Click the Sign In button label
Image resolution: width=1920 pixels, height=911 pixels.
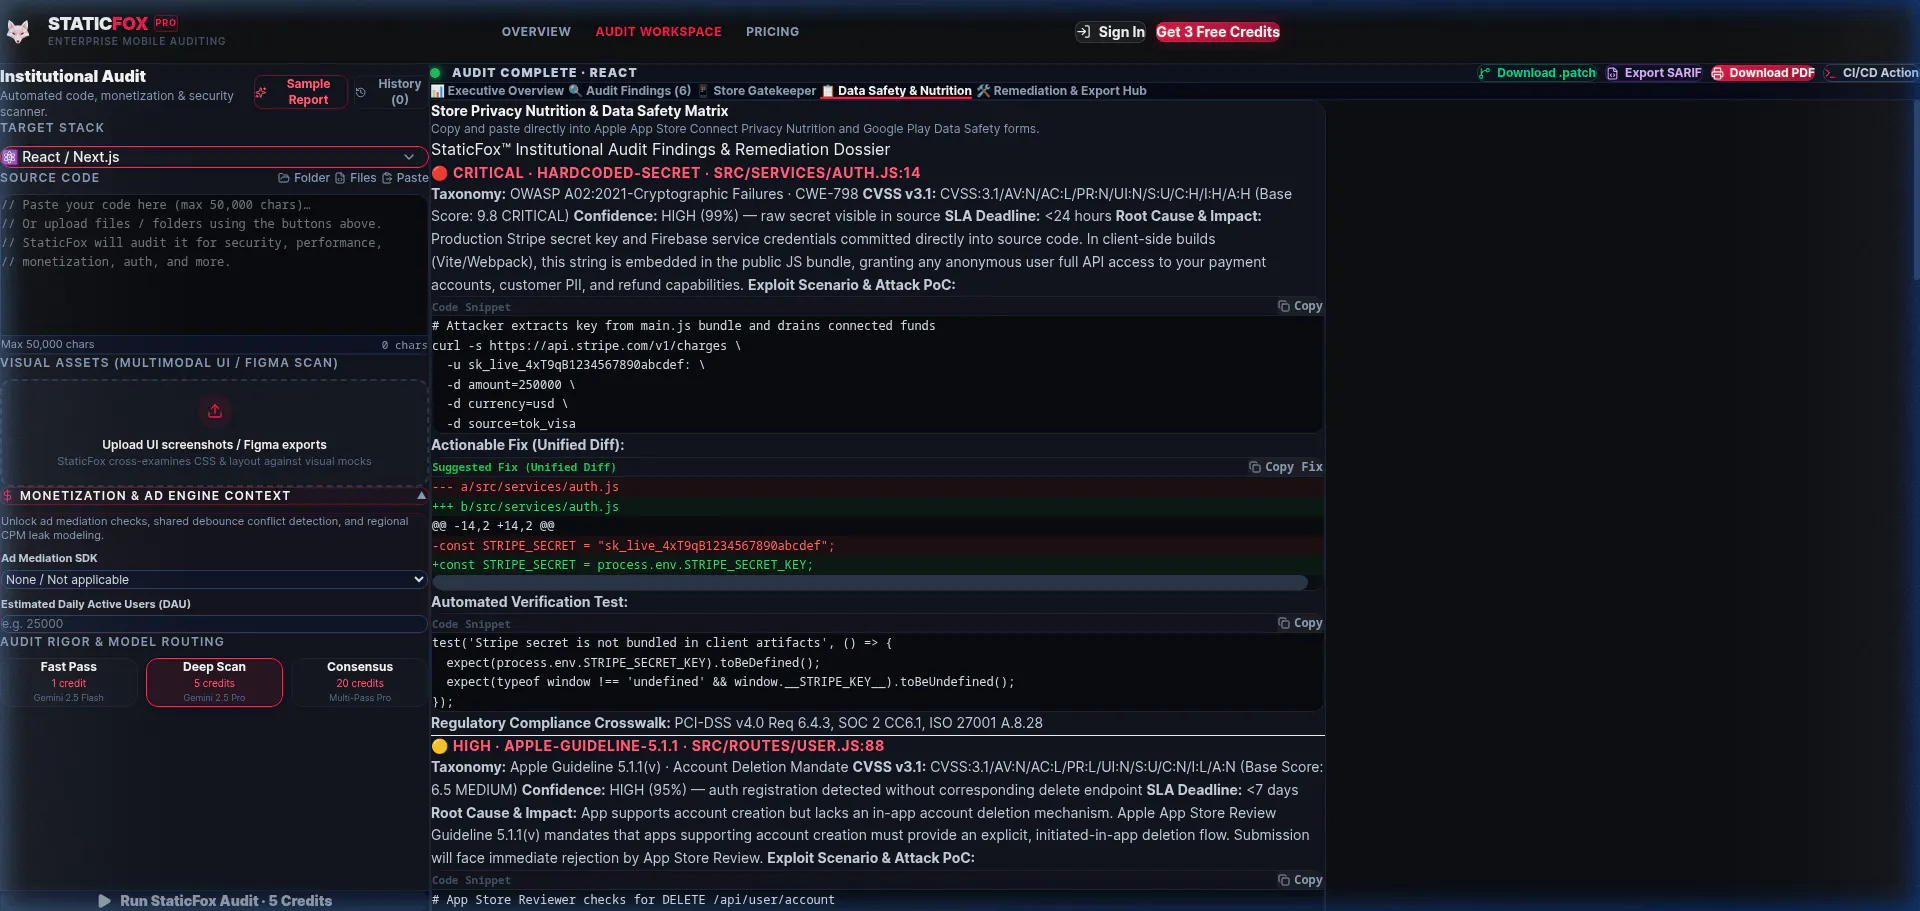(x=1122, y=32)
